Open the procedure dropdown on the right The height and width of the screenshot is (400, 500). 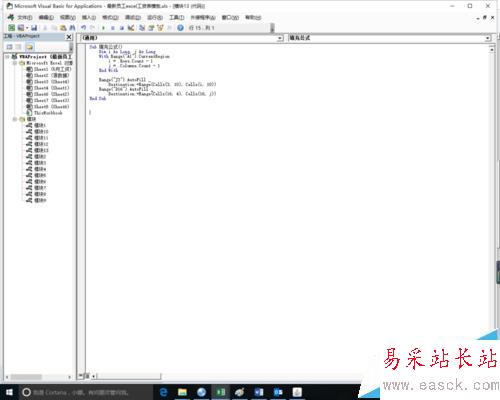(x=488, y=38)
